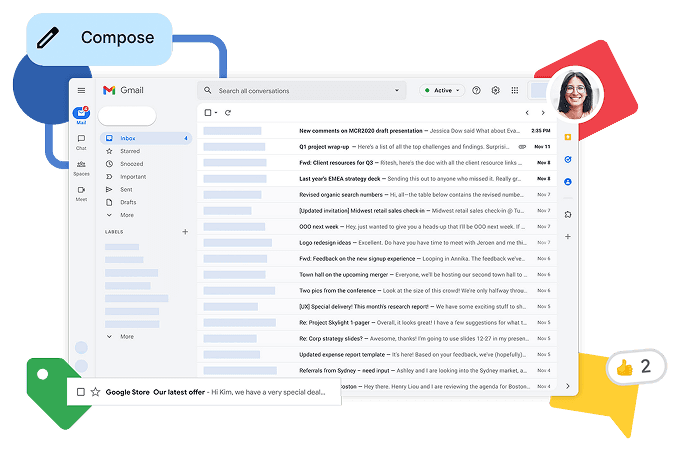Toggle the select all checkbox
676x451 pixels.
click(208, 113)
